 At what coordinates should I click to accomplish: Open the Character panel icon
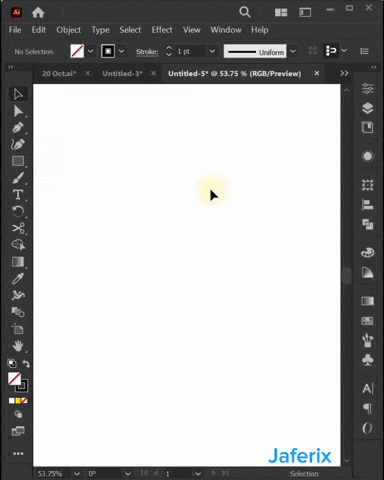coord(368,389)
